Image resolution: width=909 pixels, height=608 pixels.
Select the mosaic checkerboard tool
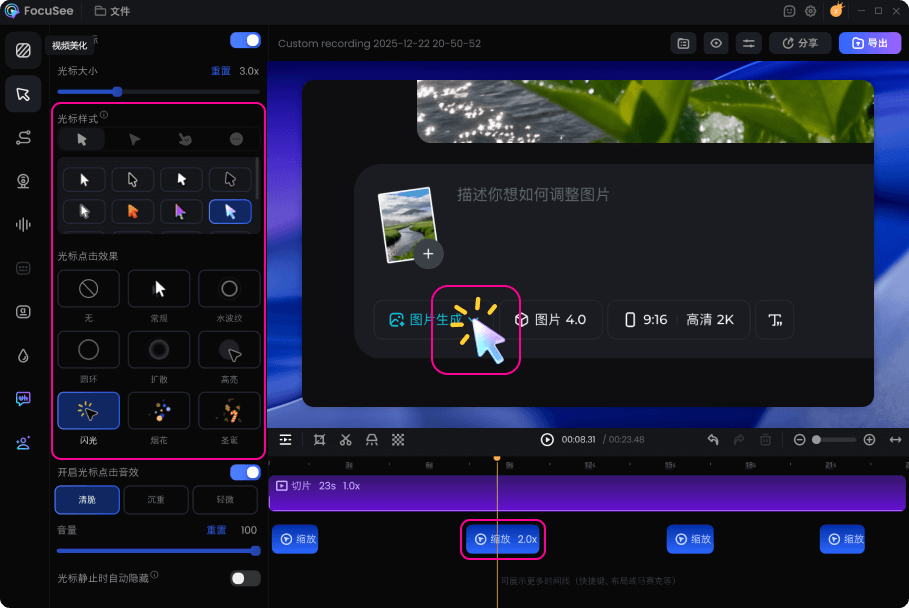(398, 440)
